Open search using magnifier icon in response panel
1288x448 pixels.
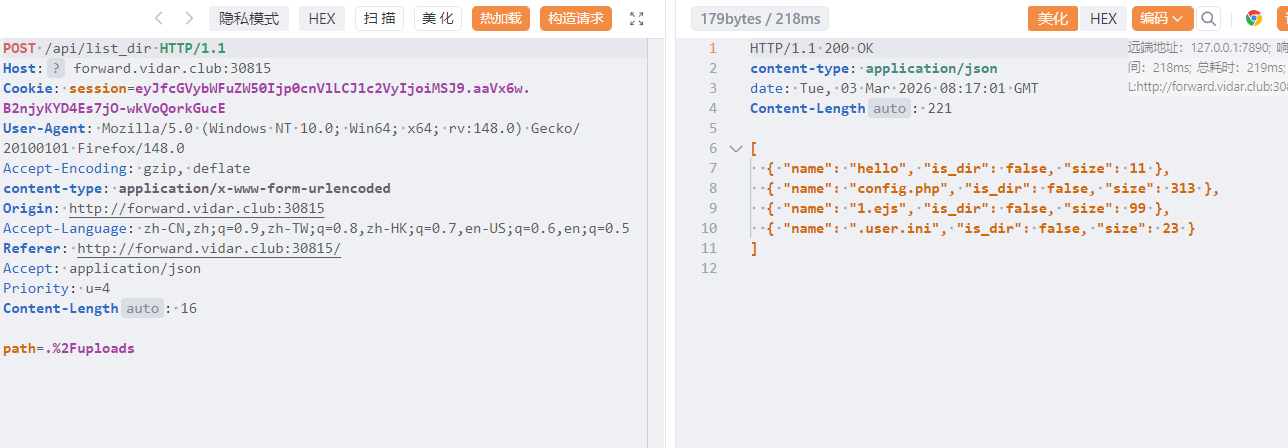1209,18
